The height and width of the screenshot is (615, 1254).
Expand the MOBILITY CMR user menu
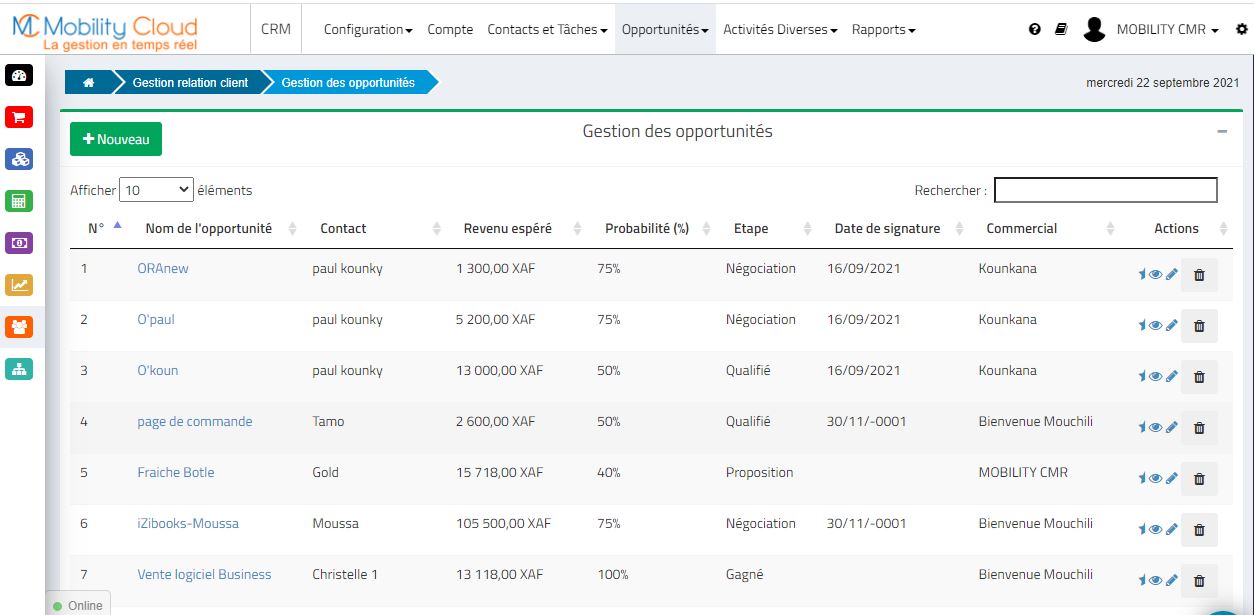click(x=1166, y=30)
